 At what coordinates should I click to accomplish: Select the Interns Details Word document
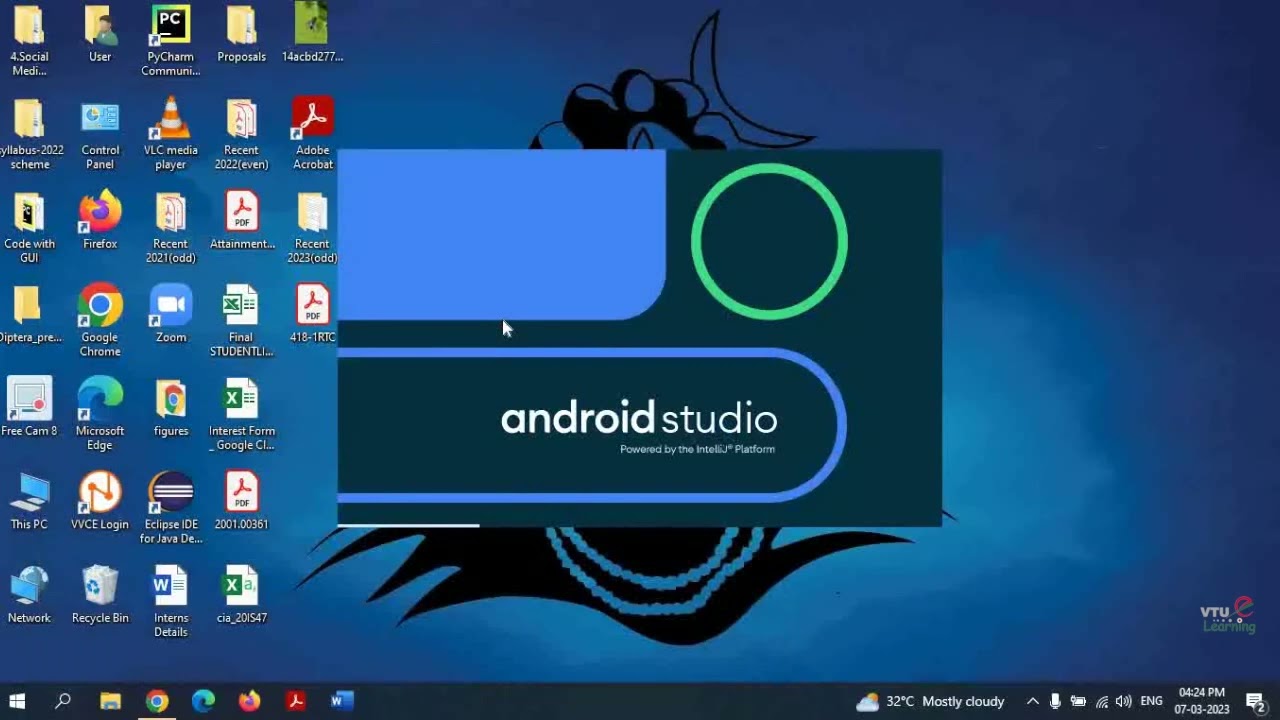click(x=171, y=602)
